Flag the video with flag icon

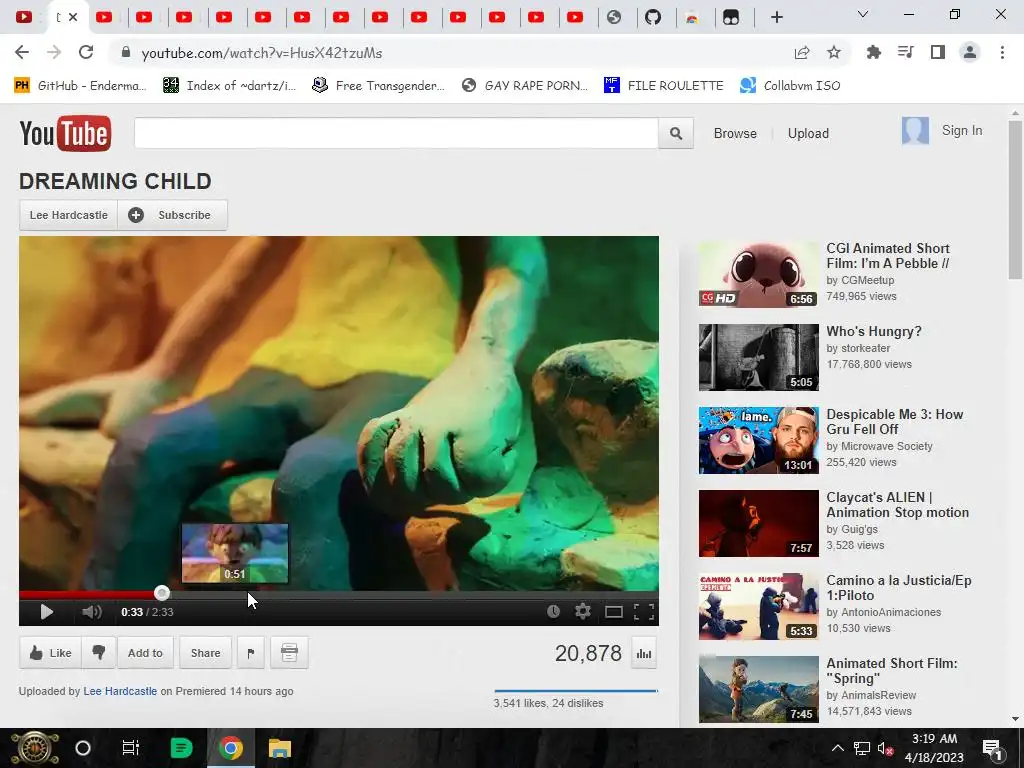pos(251,652)
